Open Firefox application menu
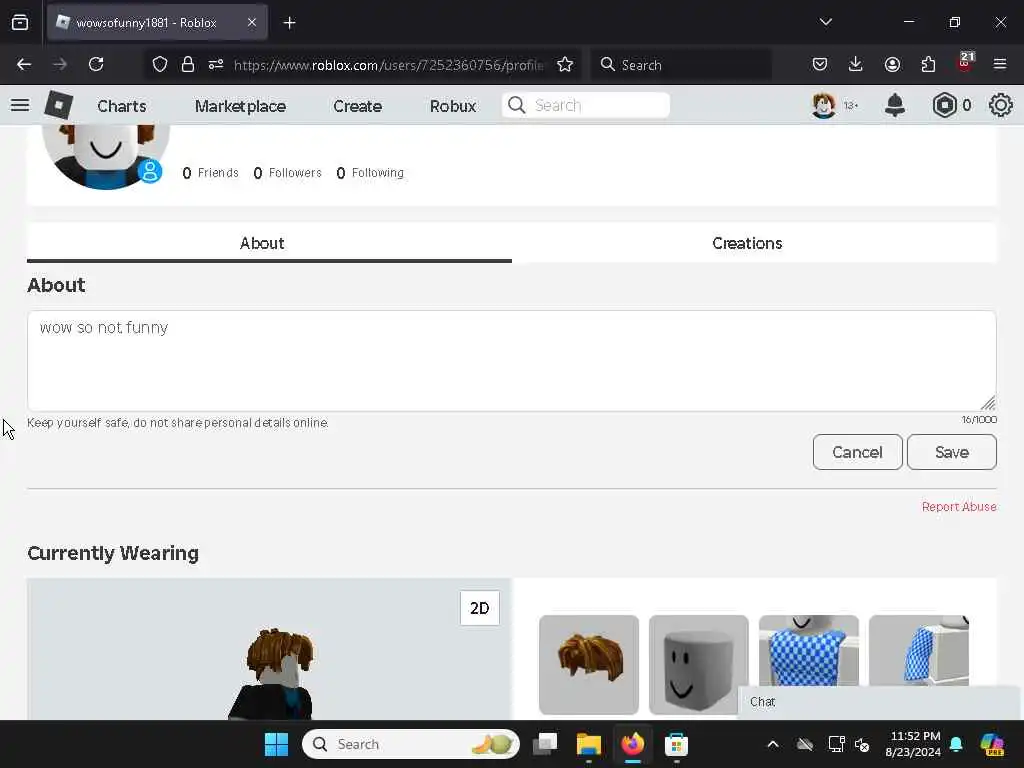 (x=1000, y=65)
